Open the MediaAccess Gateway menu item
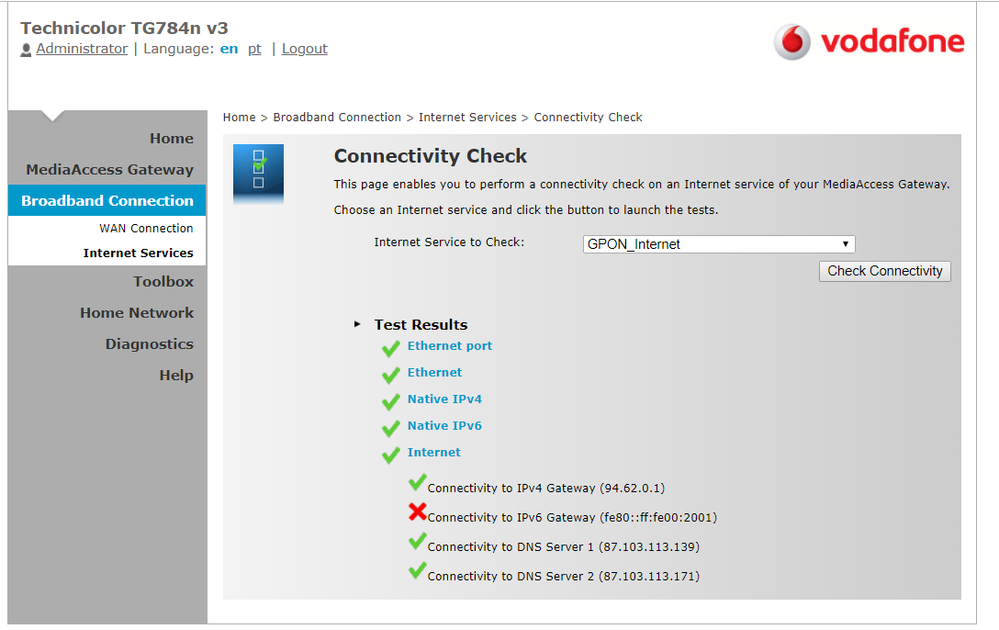The height and width of the screenshot is (630, 999). tap(110, 170)
